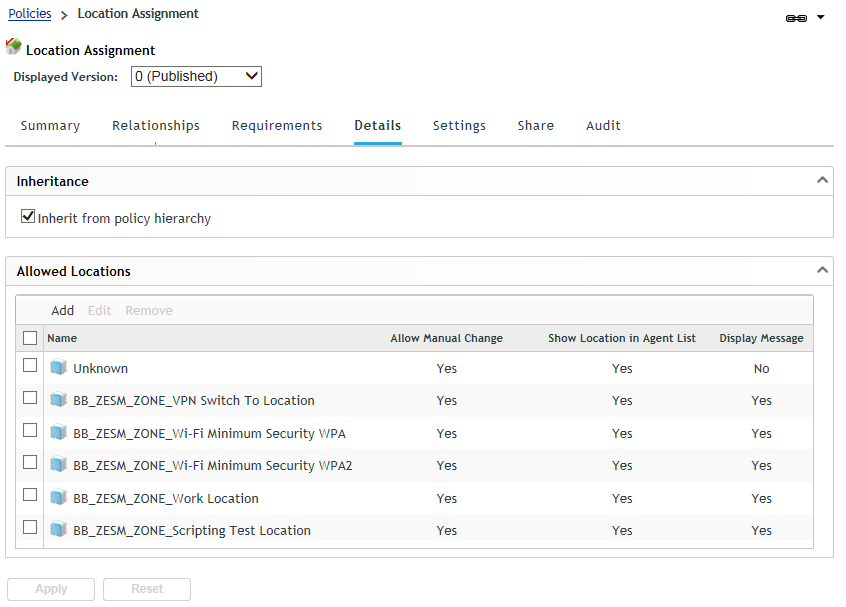Click the Wi-Fi Minimum Security WPA2 icon

59,465
